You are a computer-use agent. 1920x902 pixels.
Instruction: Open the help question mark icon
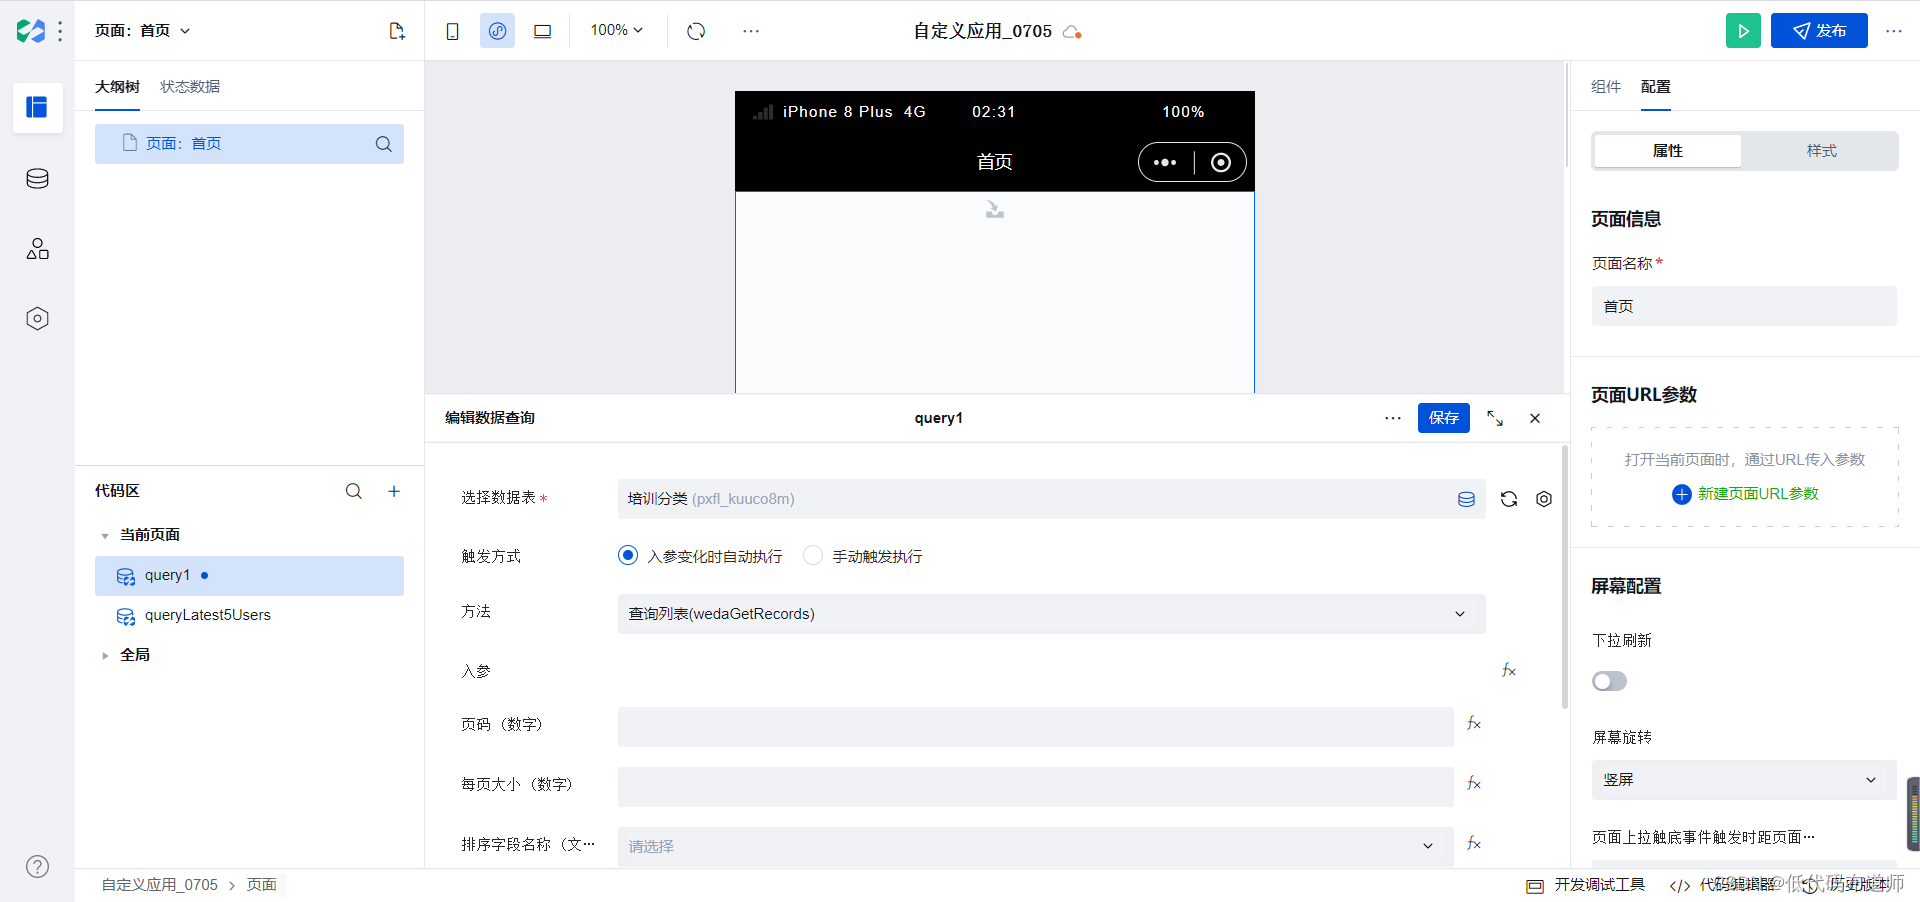(x=37, y=867)
